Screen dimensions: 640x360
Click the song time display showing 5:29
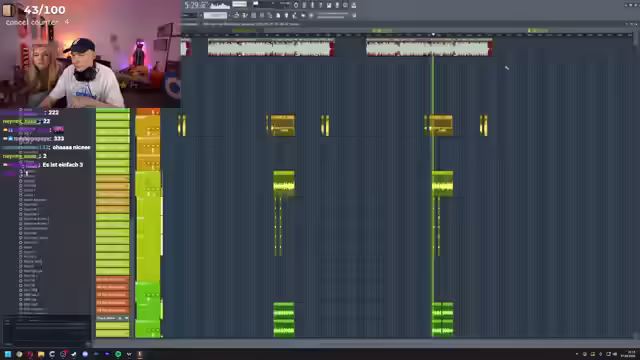click(196, 5)
